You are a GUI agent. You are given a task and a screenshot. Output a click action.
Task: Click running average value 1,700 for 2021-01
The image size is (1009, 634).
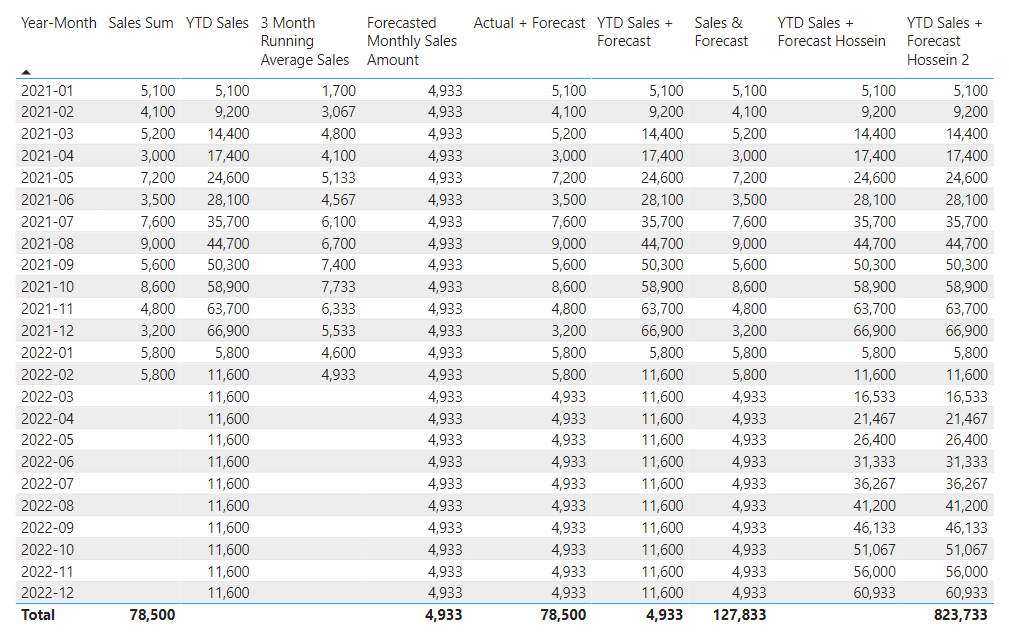(338, 91)
